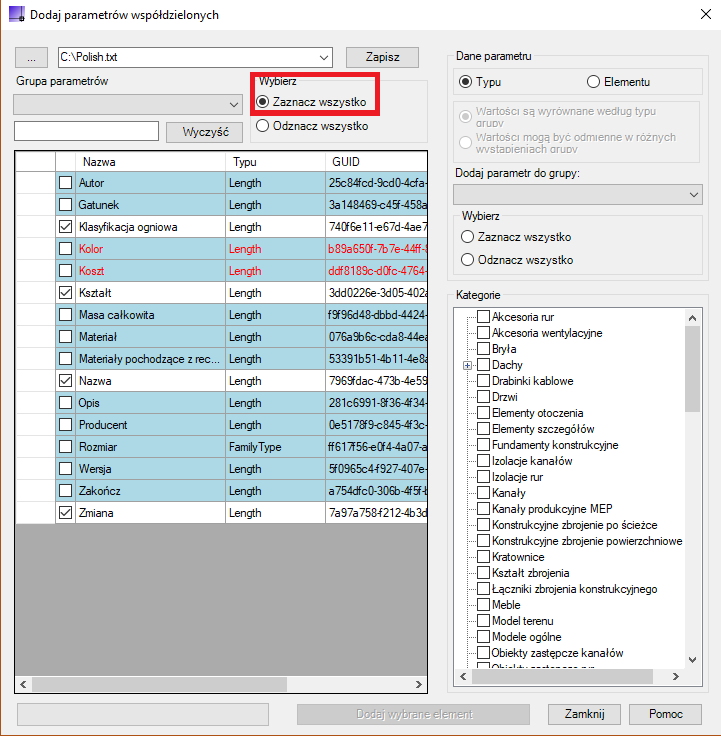Screen dimensions: 721x736
Task: Click the Wyczyść button
Action: [x=205, y=132]
